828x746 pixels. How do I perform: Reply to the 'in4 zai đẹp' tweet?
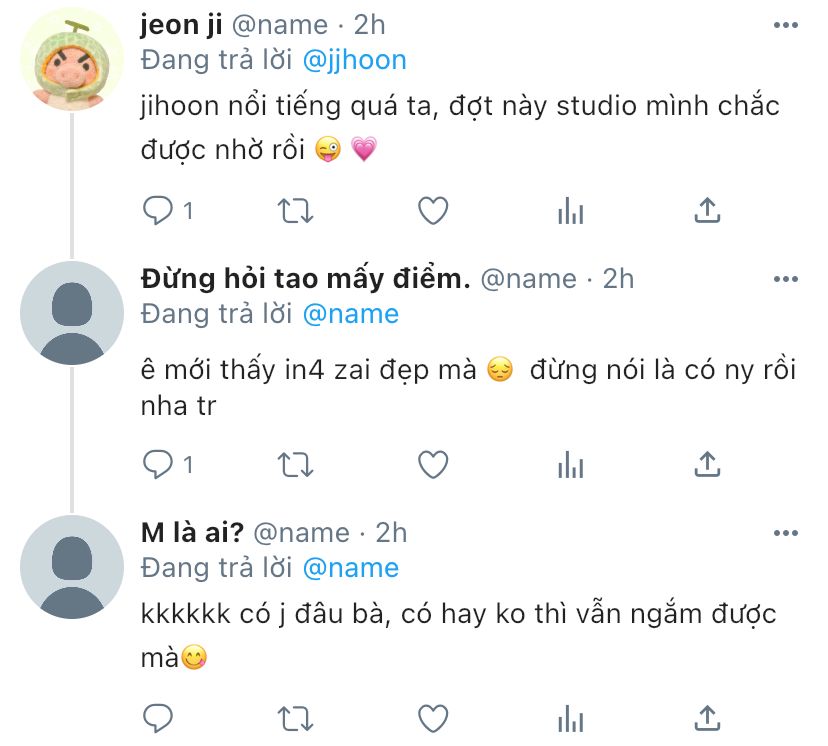(159, 464)
